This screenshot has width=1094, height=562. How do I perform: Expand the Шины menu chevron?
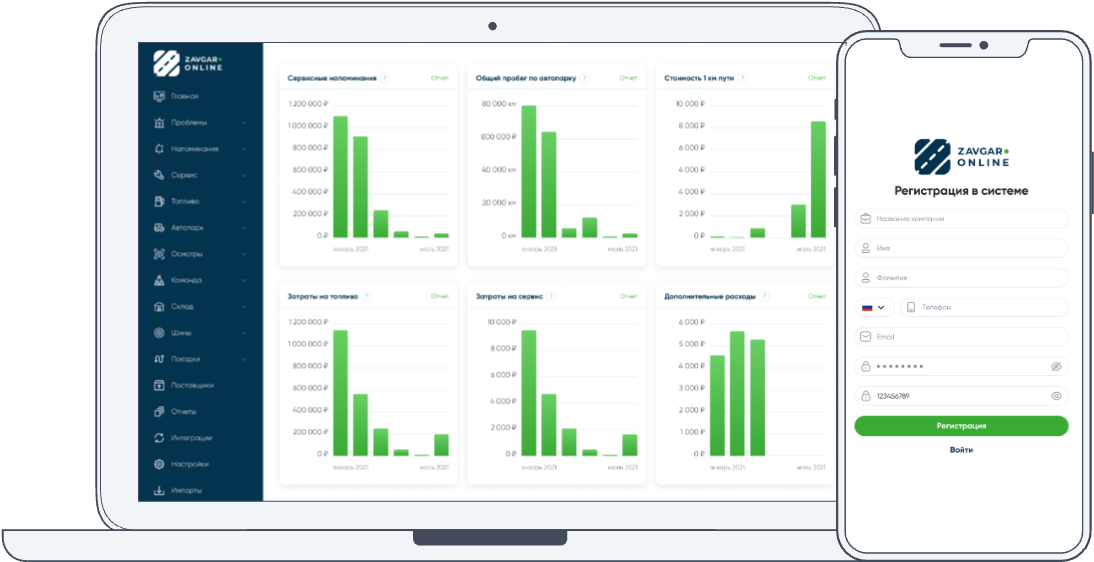pyautogui.click(x=244, y=333)
